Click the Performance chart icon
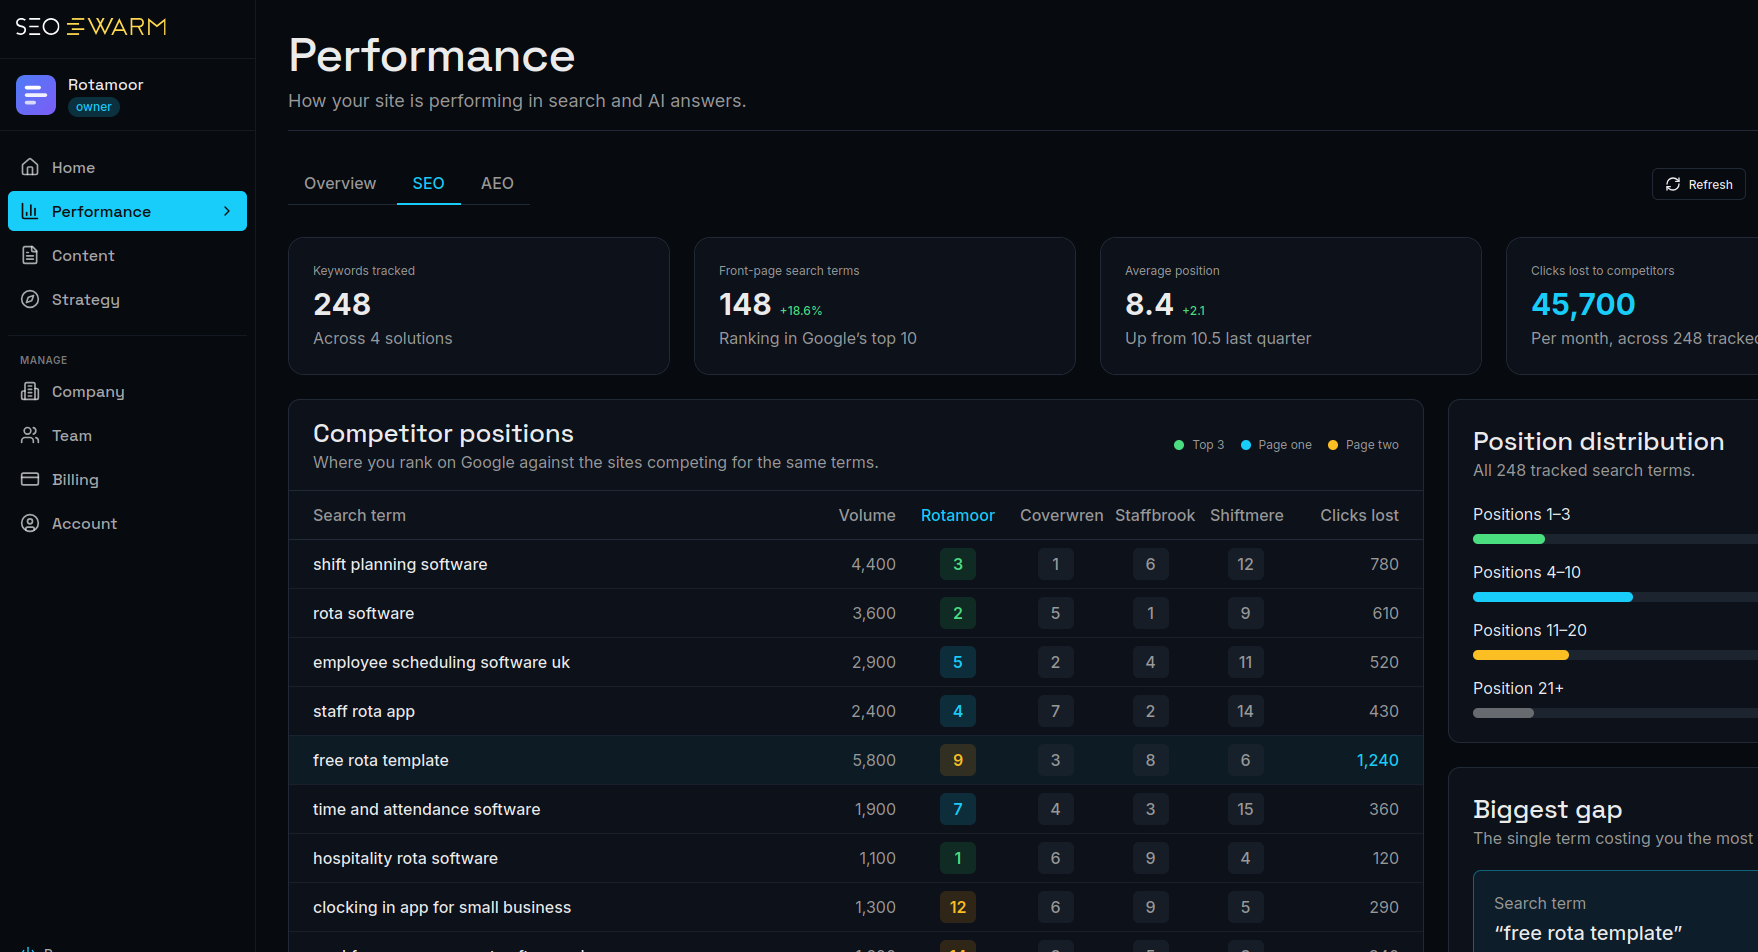This screenshot has height=952, width=1758. (x=31, y=211)
